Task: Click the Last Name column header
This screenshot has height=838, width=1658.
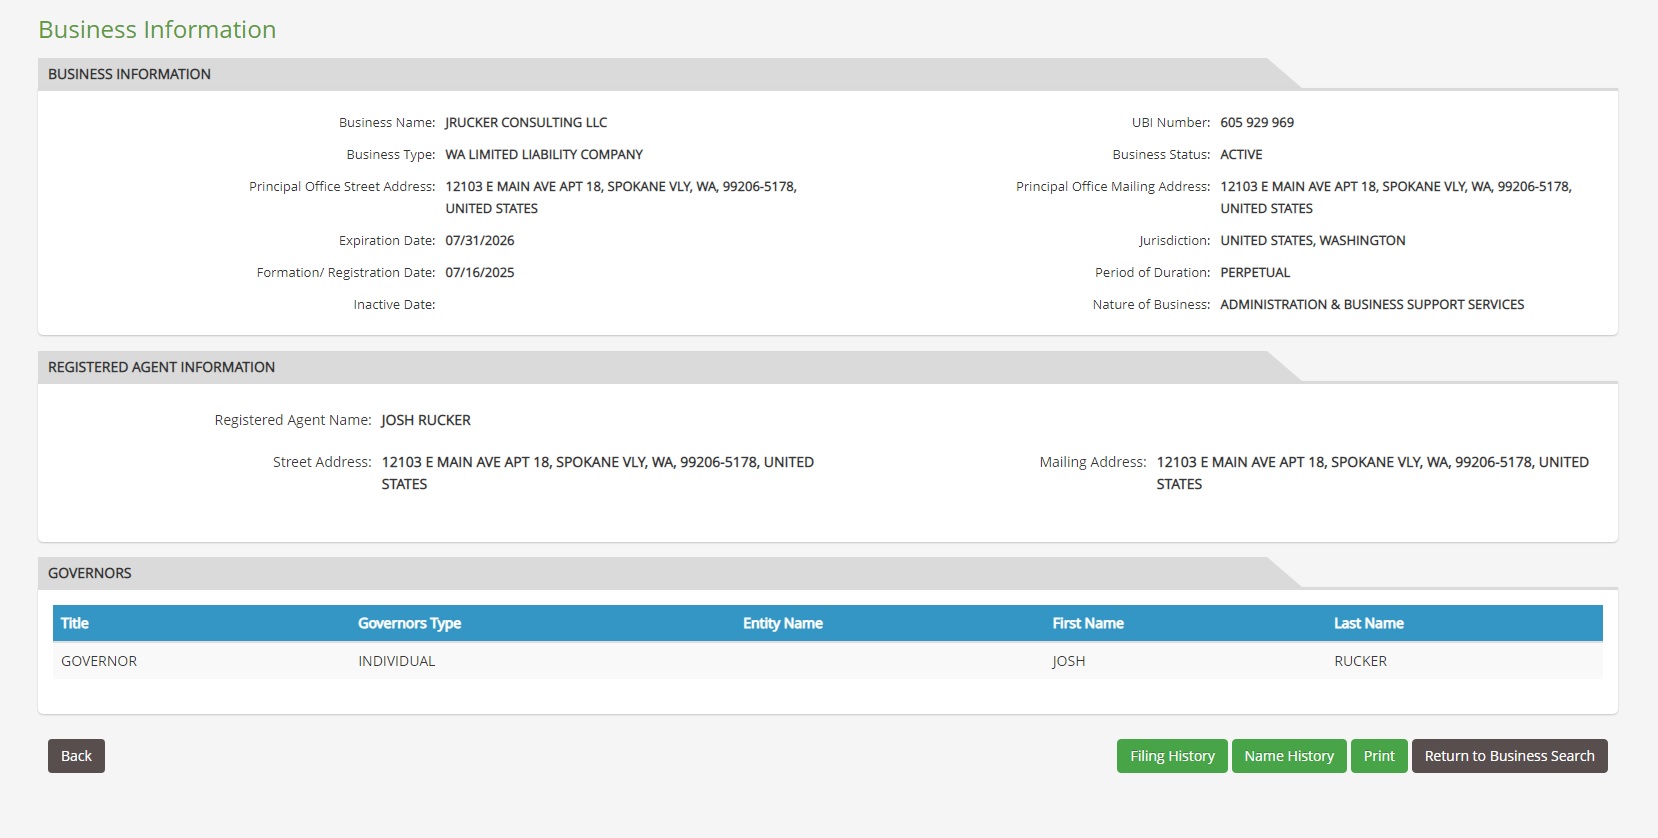Action: [1368, 623]
